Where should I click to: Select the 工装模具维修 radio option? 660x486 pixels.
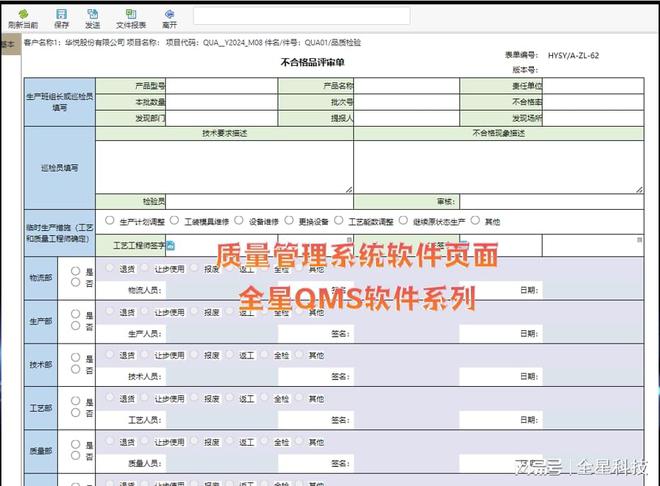[x=174, y=220]
